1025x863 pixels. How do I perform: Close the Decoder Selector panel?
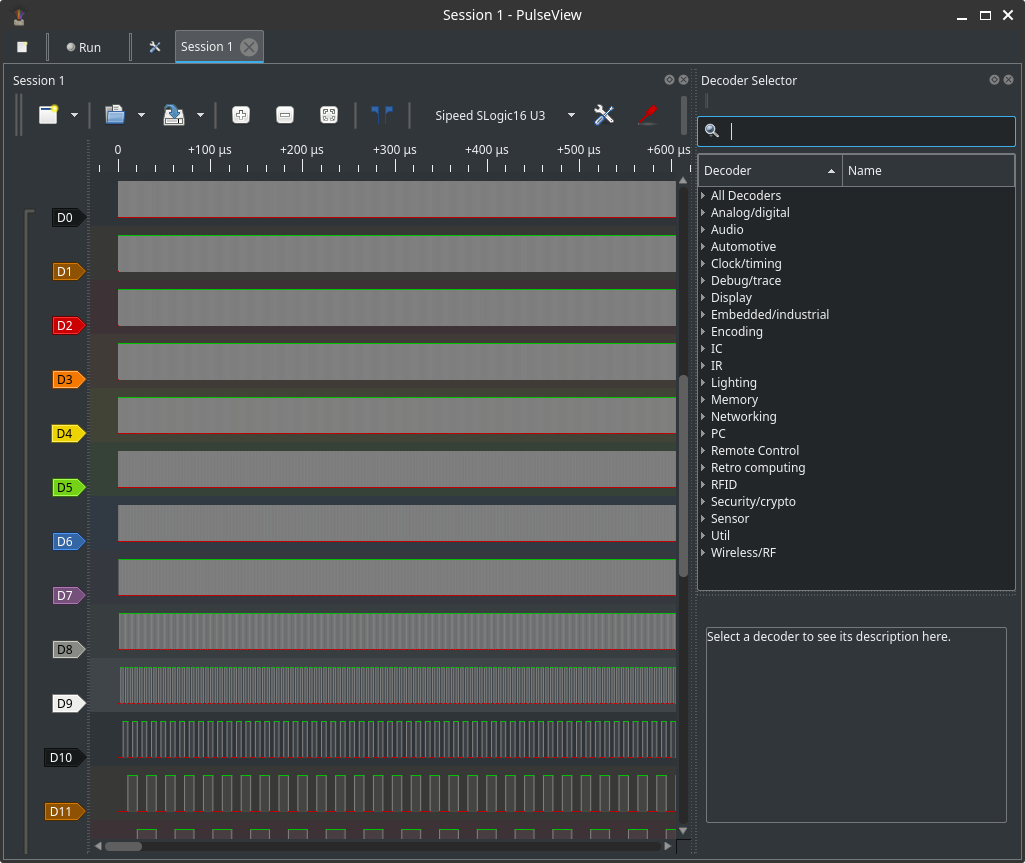point(1010,80)
